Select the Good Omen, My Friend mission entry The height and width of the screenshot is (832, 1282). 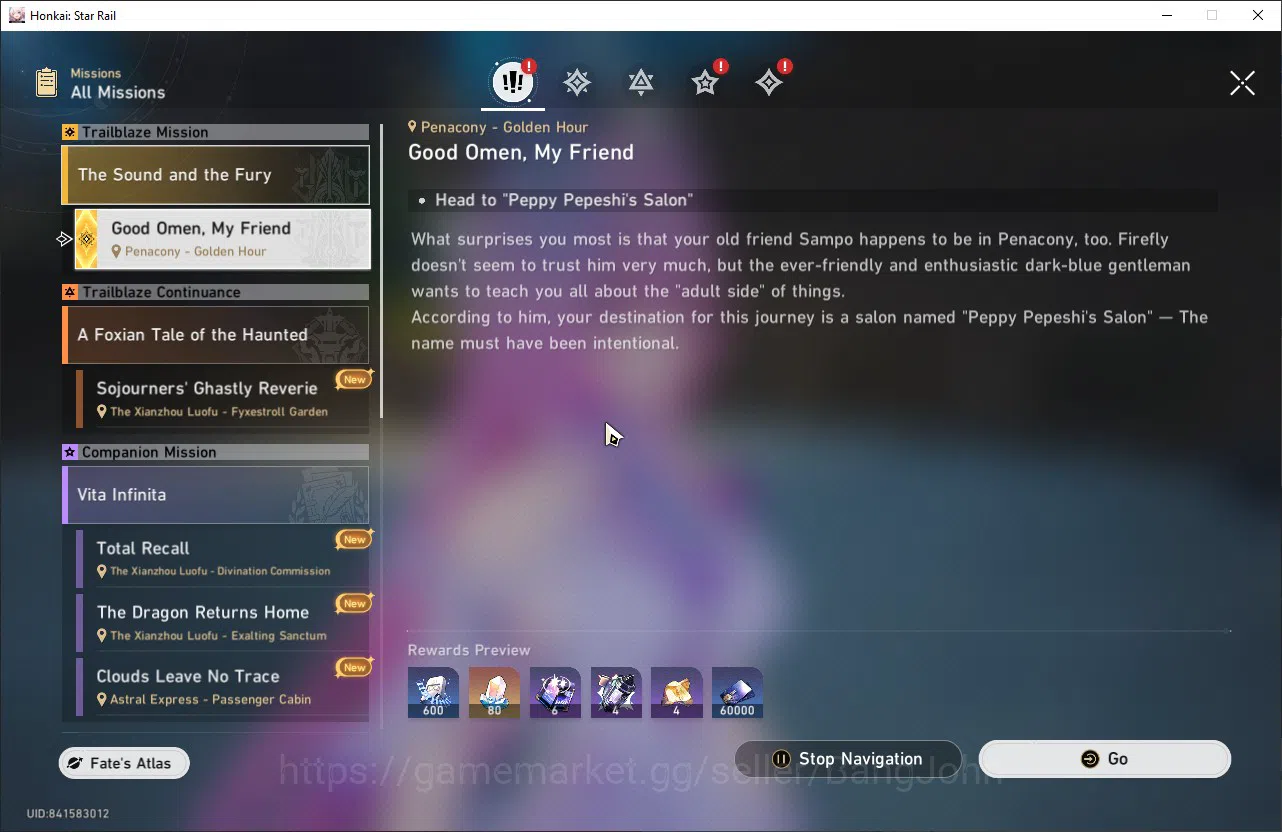[x=222, y=239]
